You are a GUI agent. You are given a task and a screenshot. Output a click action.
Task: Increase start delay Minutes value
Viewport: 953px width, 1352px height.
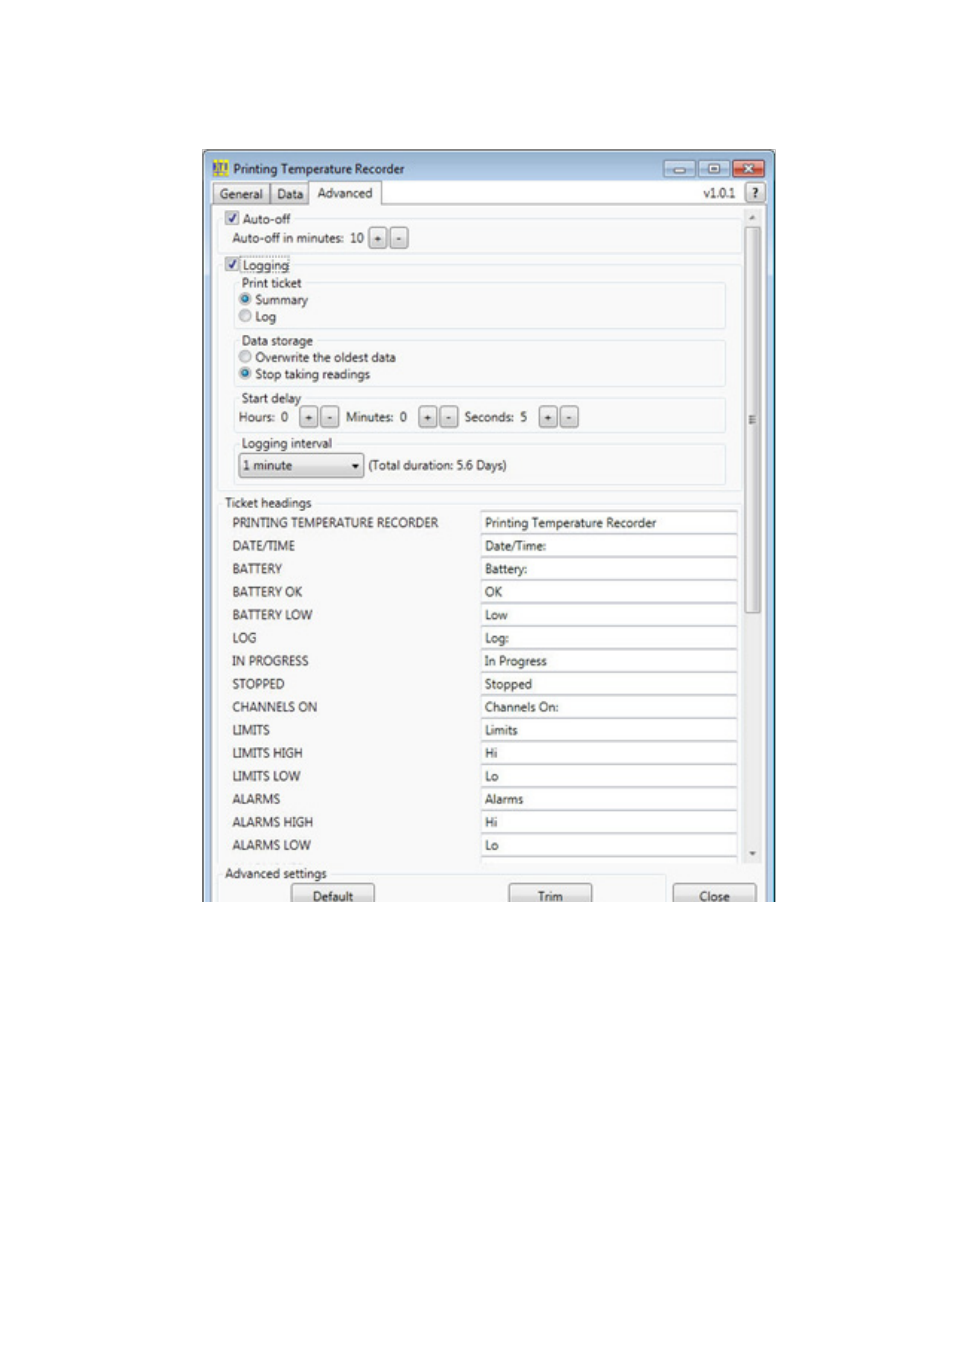pos(428,417)
